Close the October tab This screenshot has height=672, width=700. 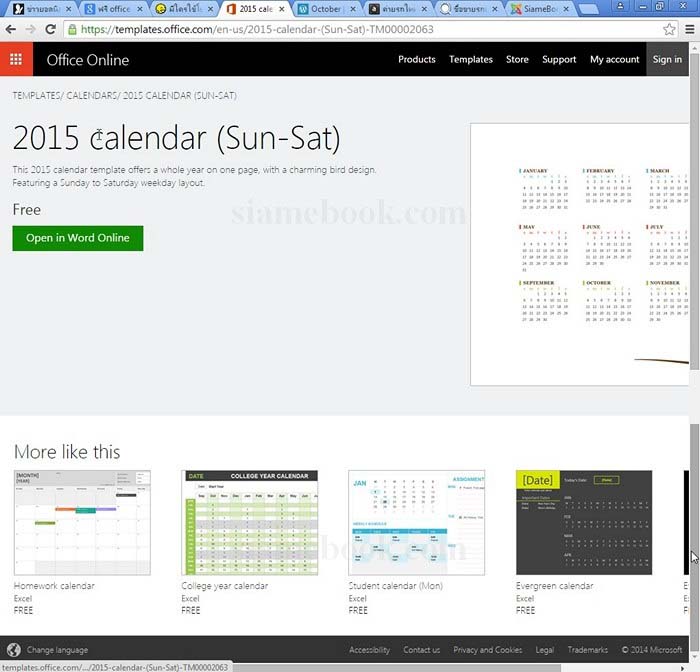click(353, 9)
